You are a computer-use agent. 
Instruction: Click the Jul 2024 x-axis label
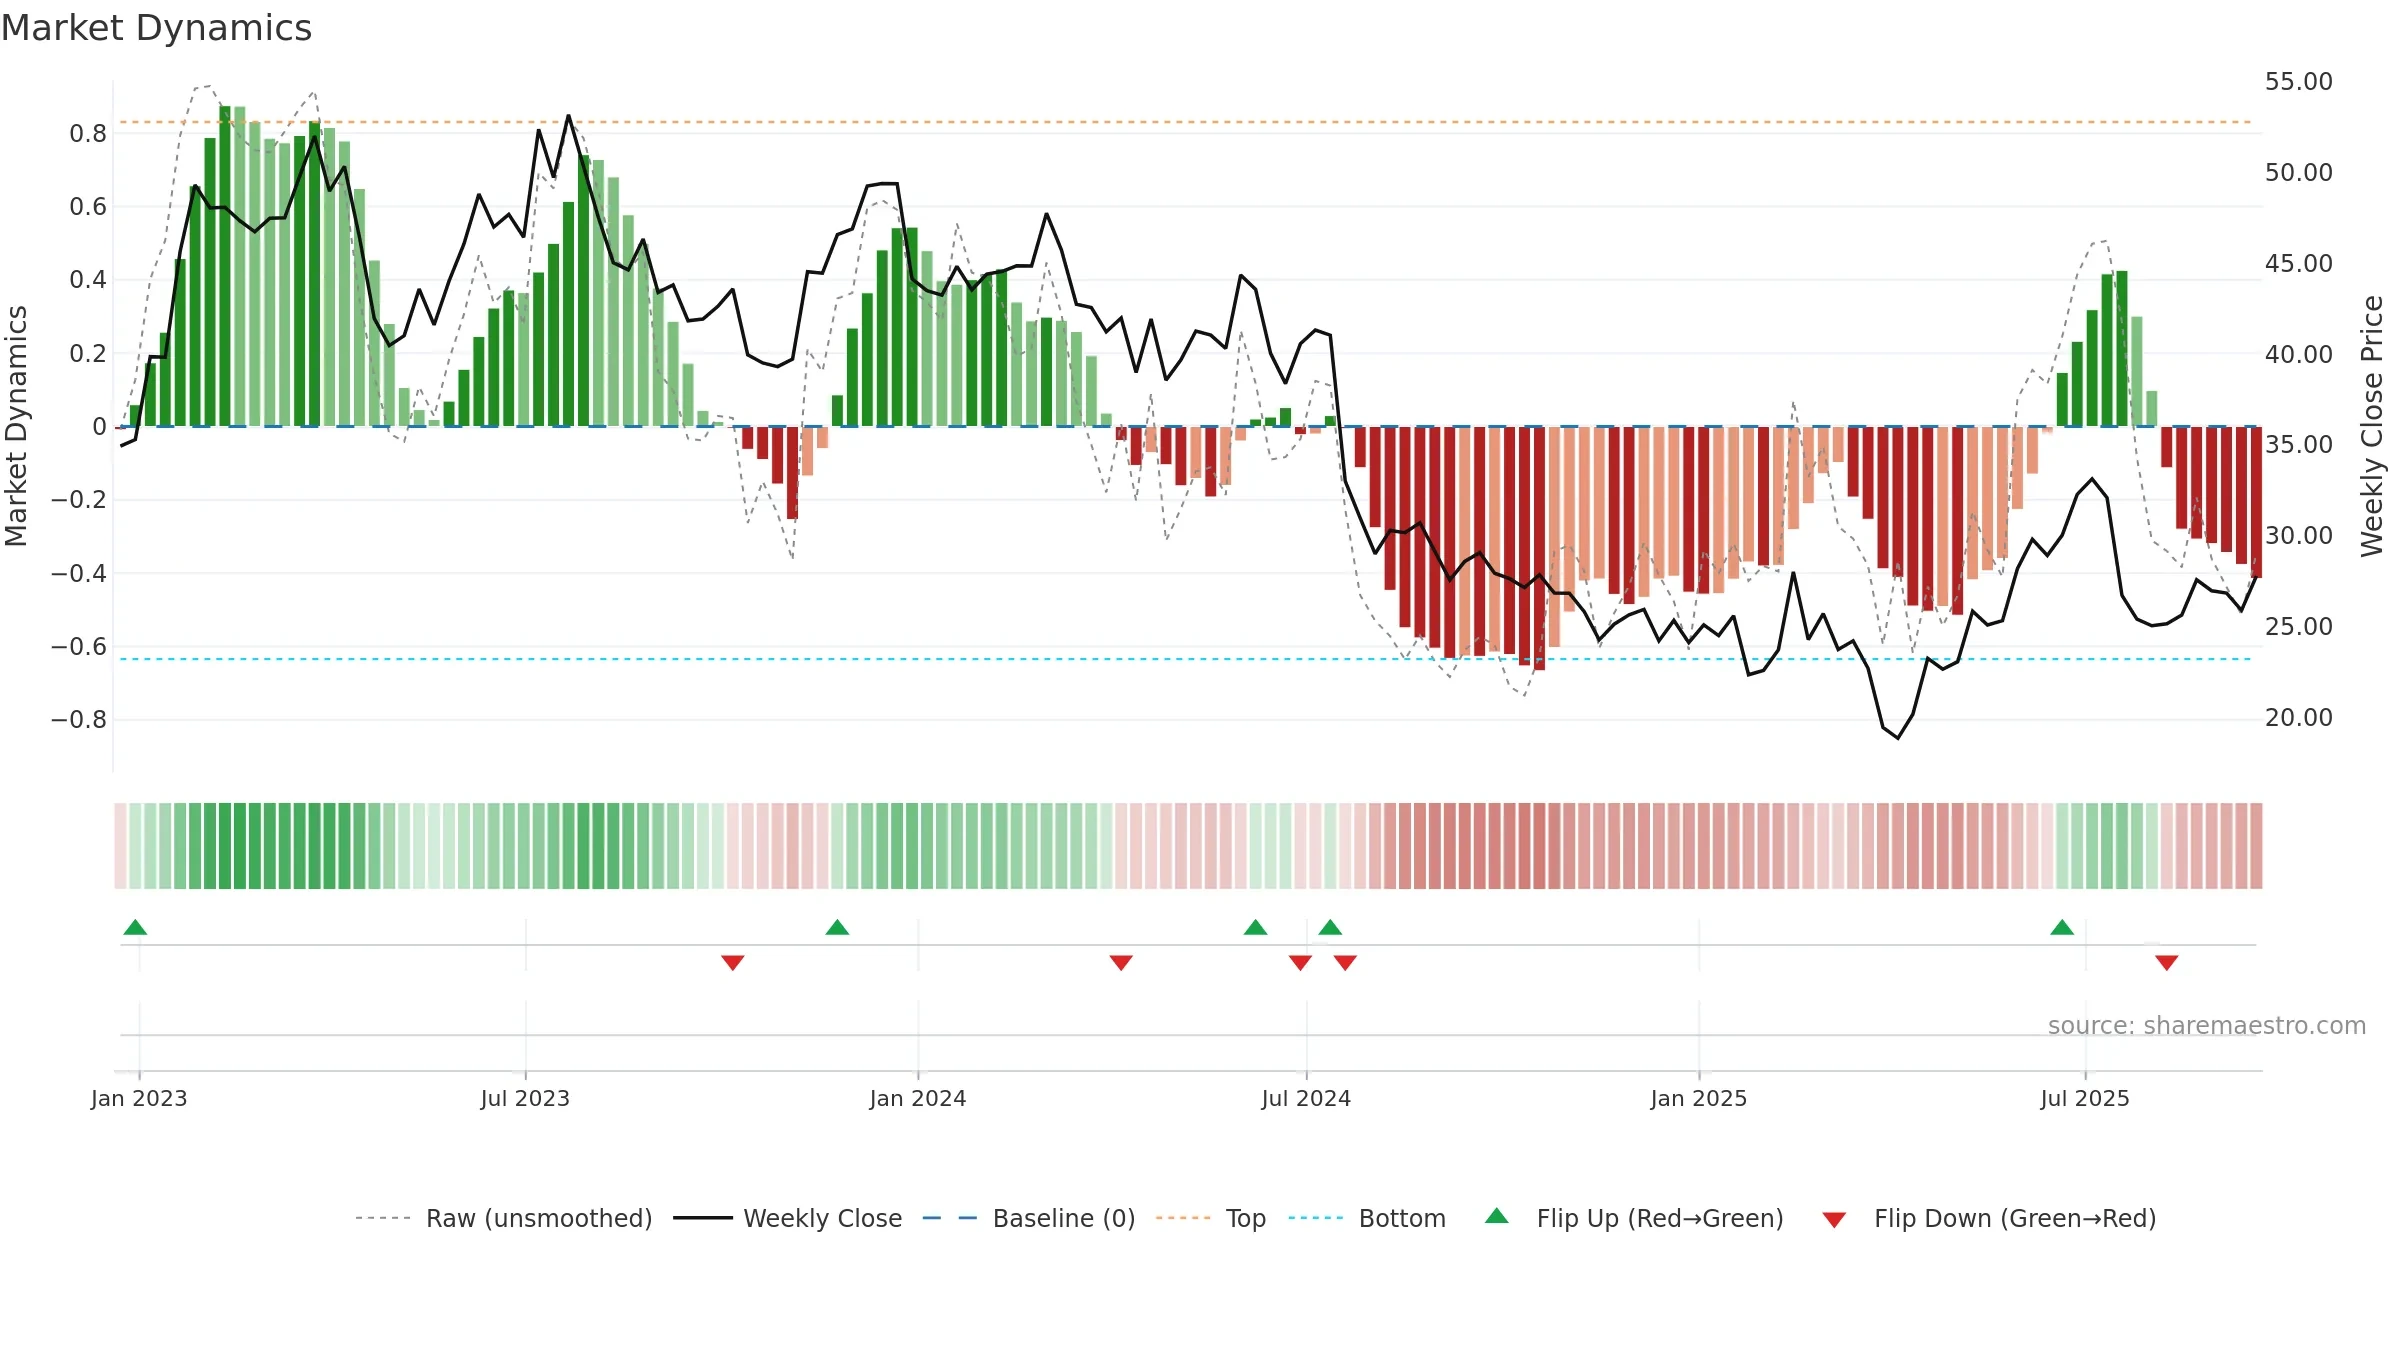coord(1306,1098)
